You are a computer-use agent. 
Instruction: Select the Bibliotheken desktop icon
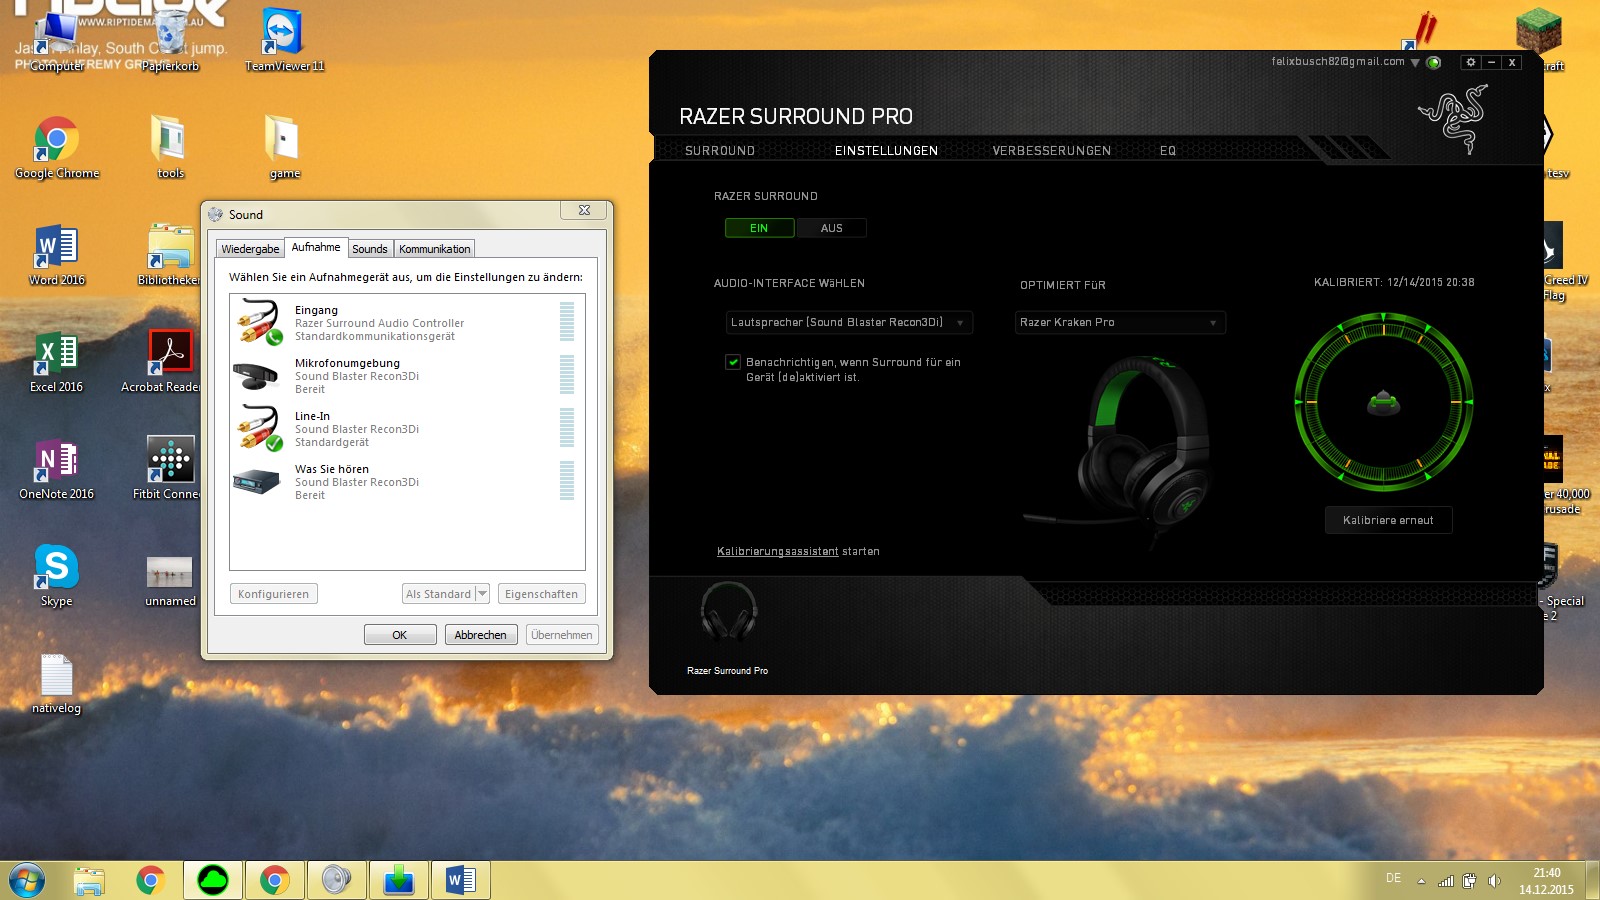pyautogui.click(x=170, y=255)
